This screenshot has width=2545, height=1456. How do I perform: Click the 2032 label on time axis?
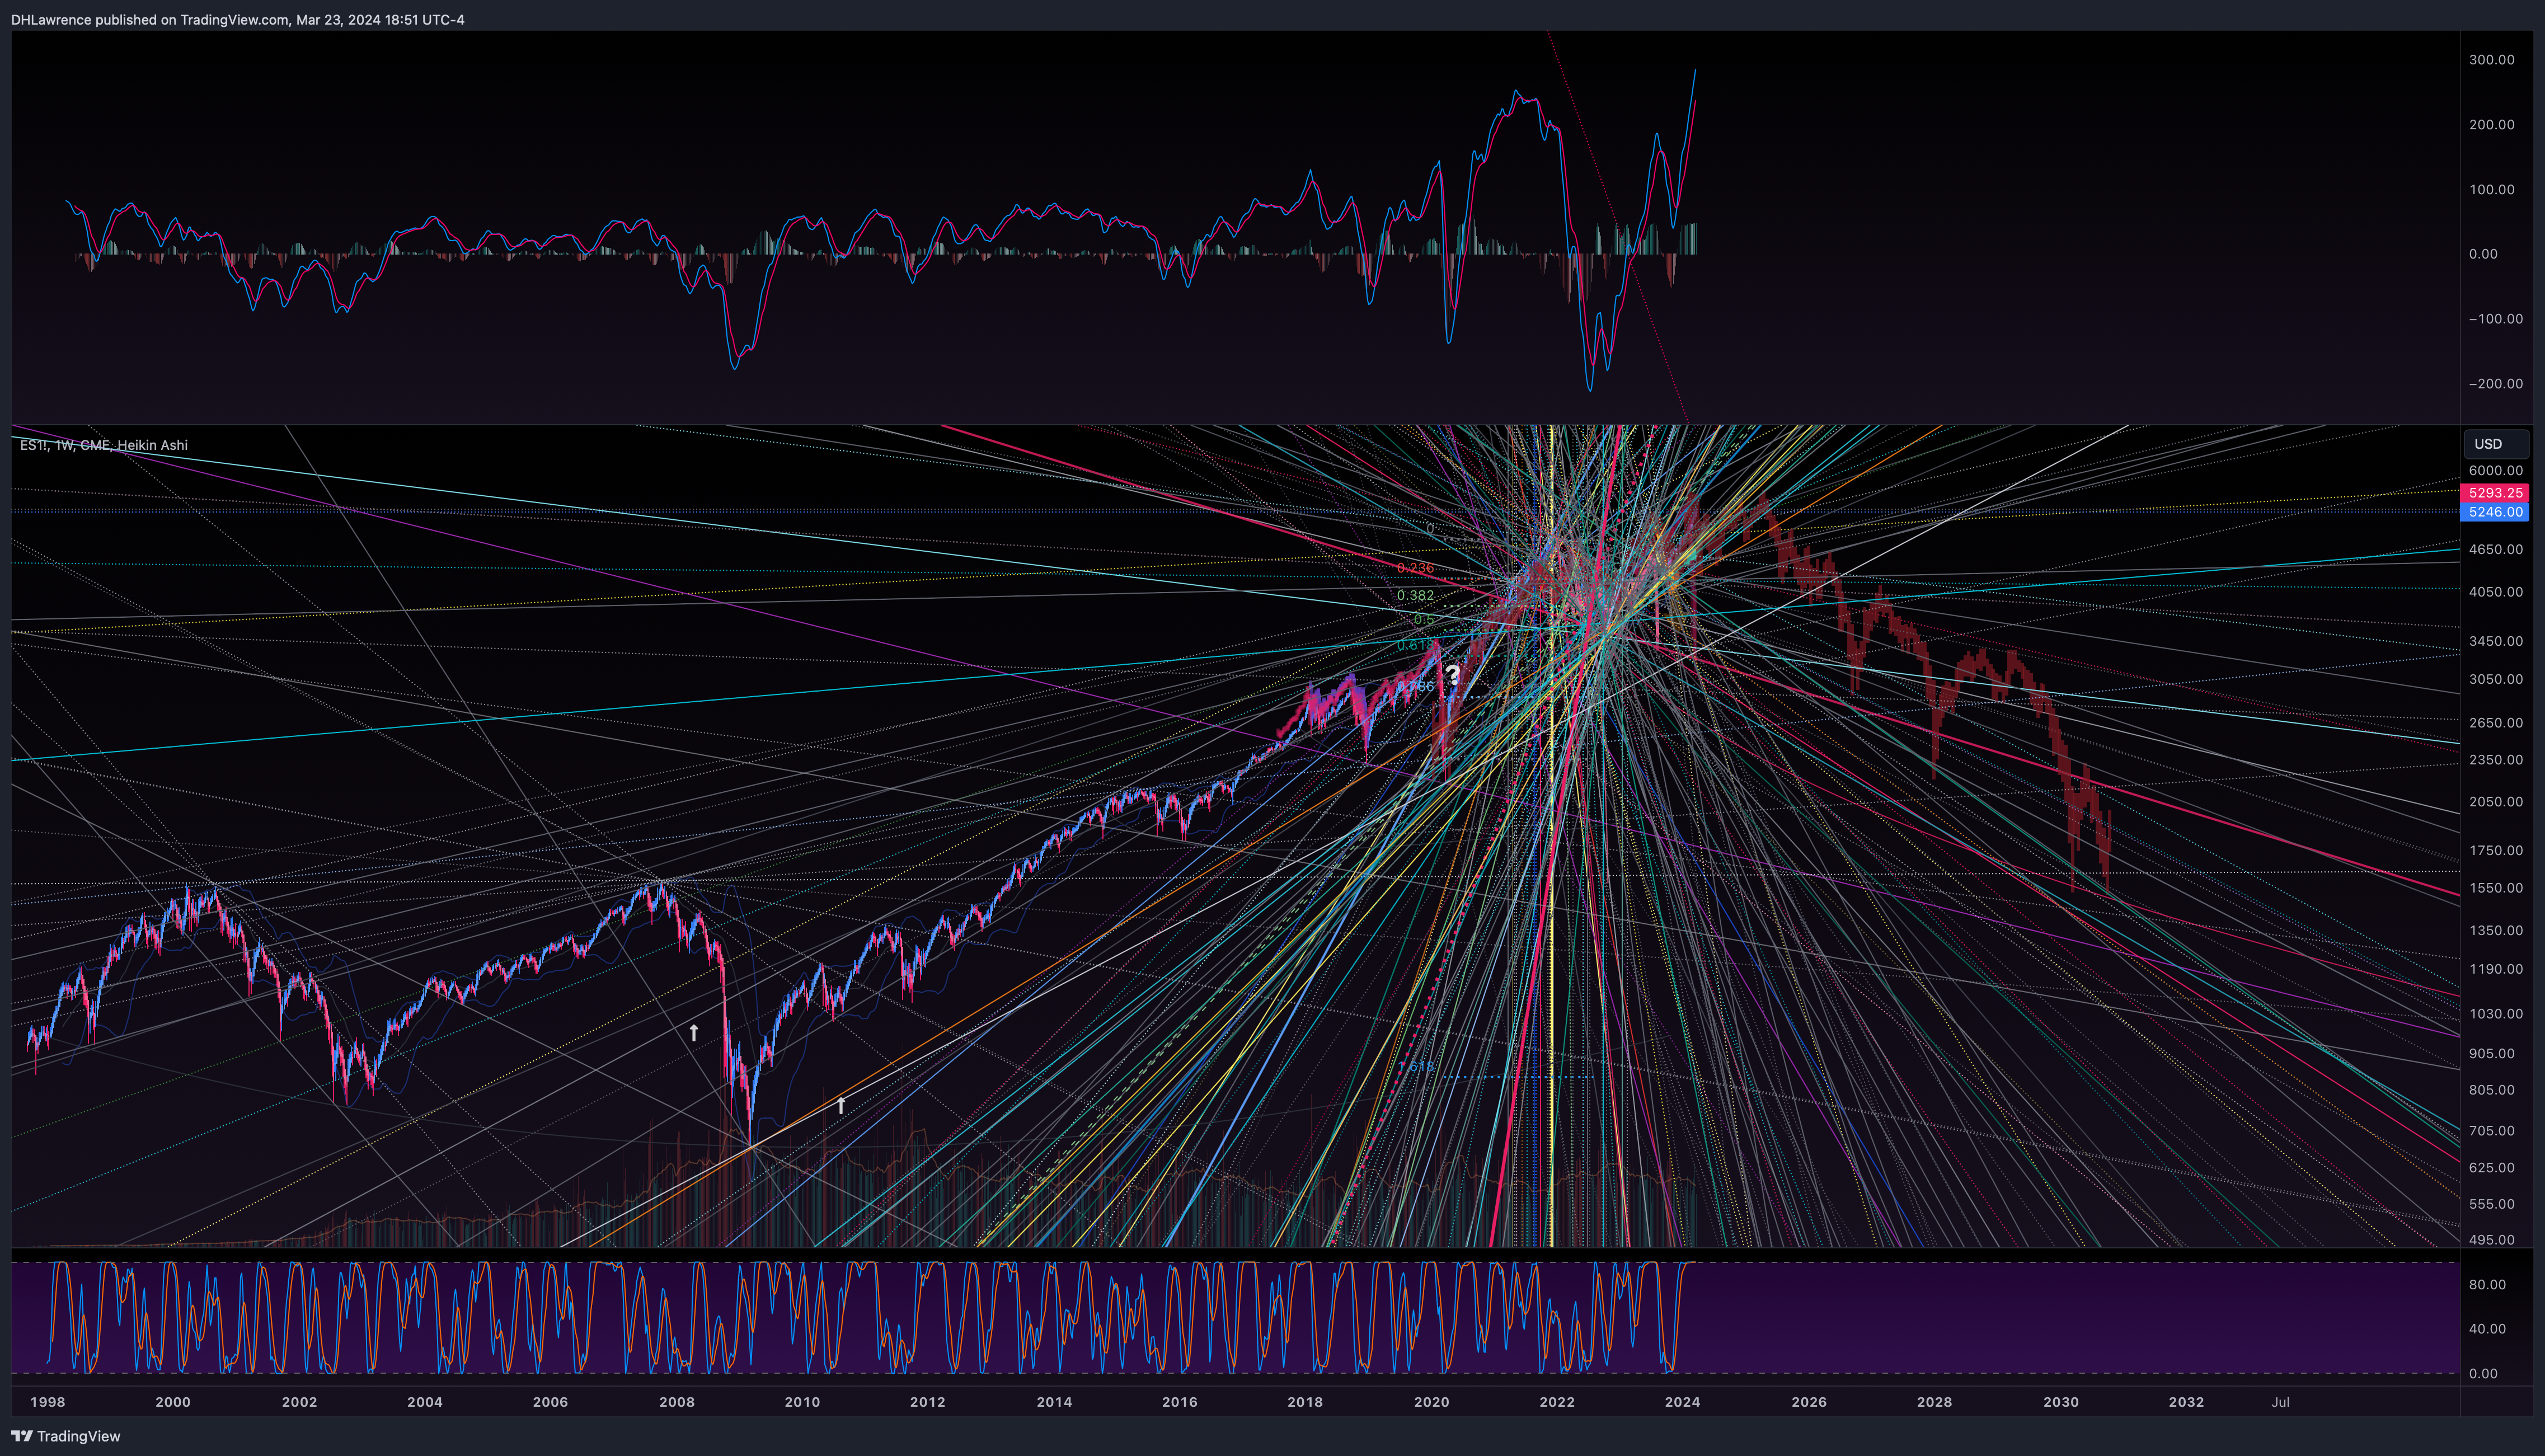tap(2186, 1402)
